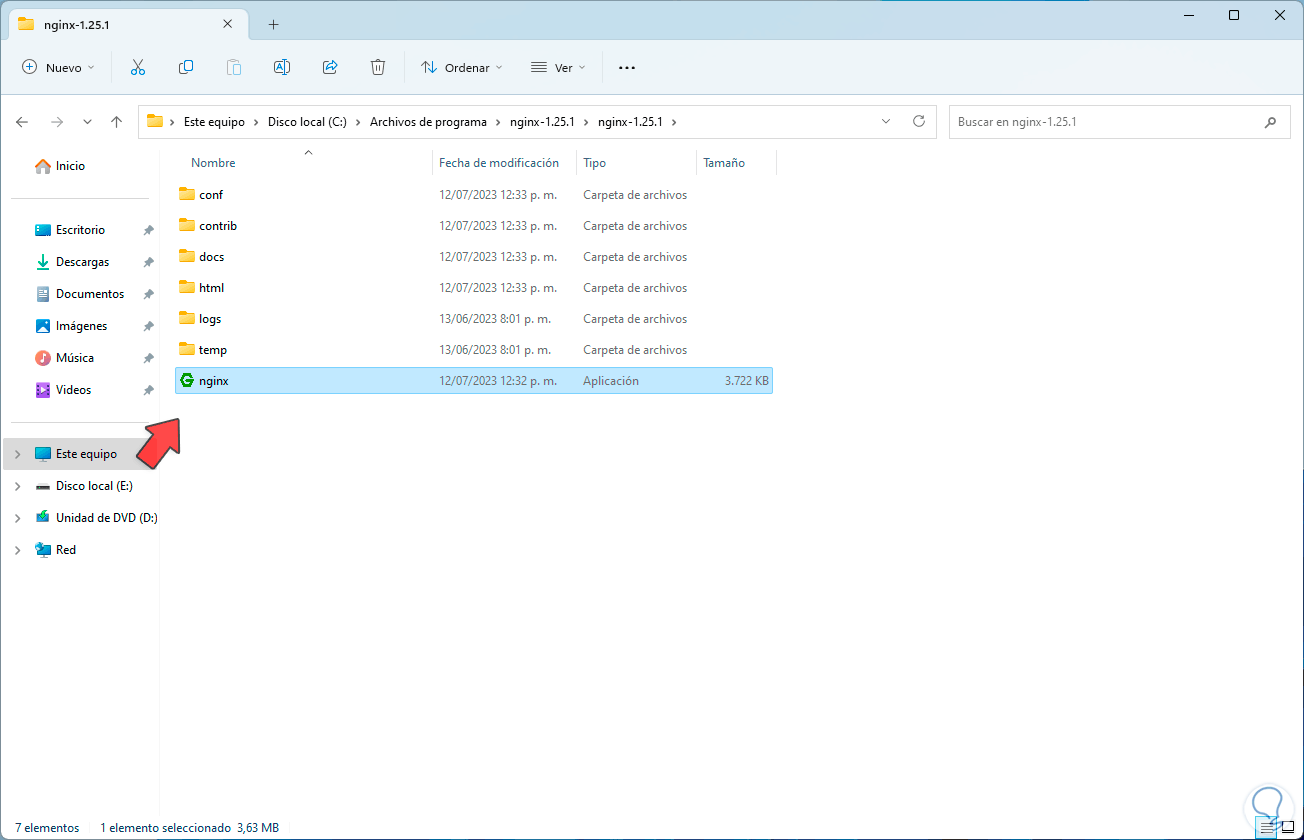Go back with the left arrow
Image resolution: width=1304 pixels, height=840 pixels.
[x=22, y=122]
